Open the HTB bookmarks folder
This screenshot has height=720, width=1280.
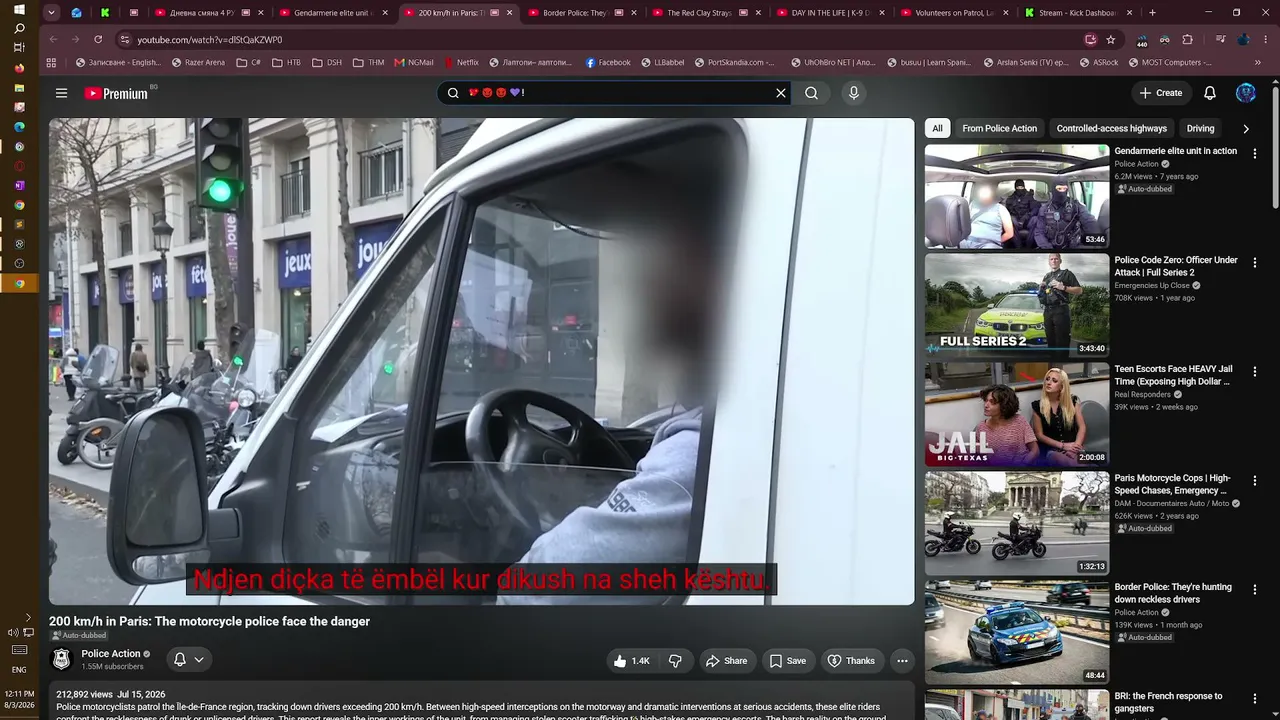(286, 62)
